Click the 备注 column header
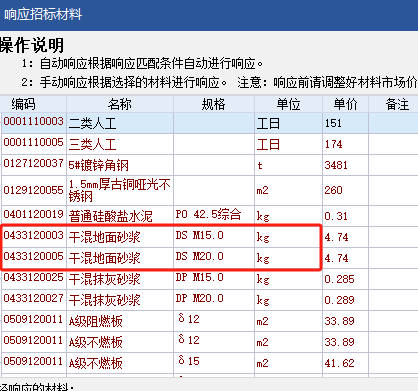Viewport: 418px width, 391px height. [x=393, y=104]
